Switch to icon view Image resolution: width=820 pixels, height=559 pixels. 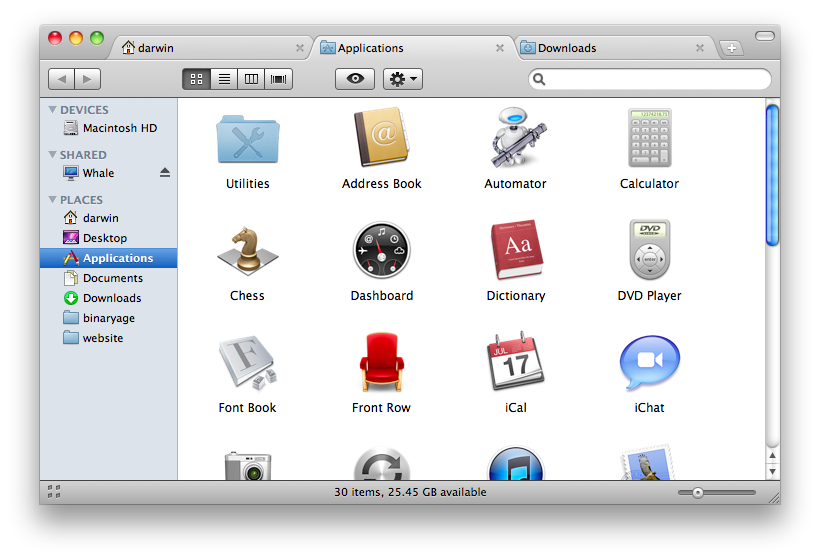(x=197, y=79)
